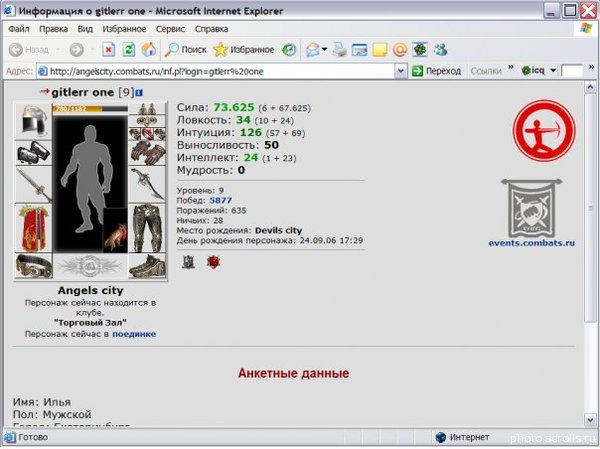
Task: Click the blue info icon beside gitlerr one
Action: click(139, 93)
